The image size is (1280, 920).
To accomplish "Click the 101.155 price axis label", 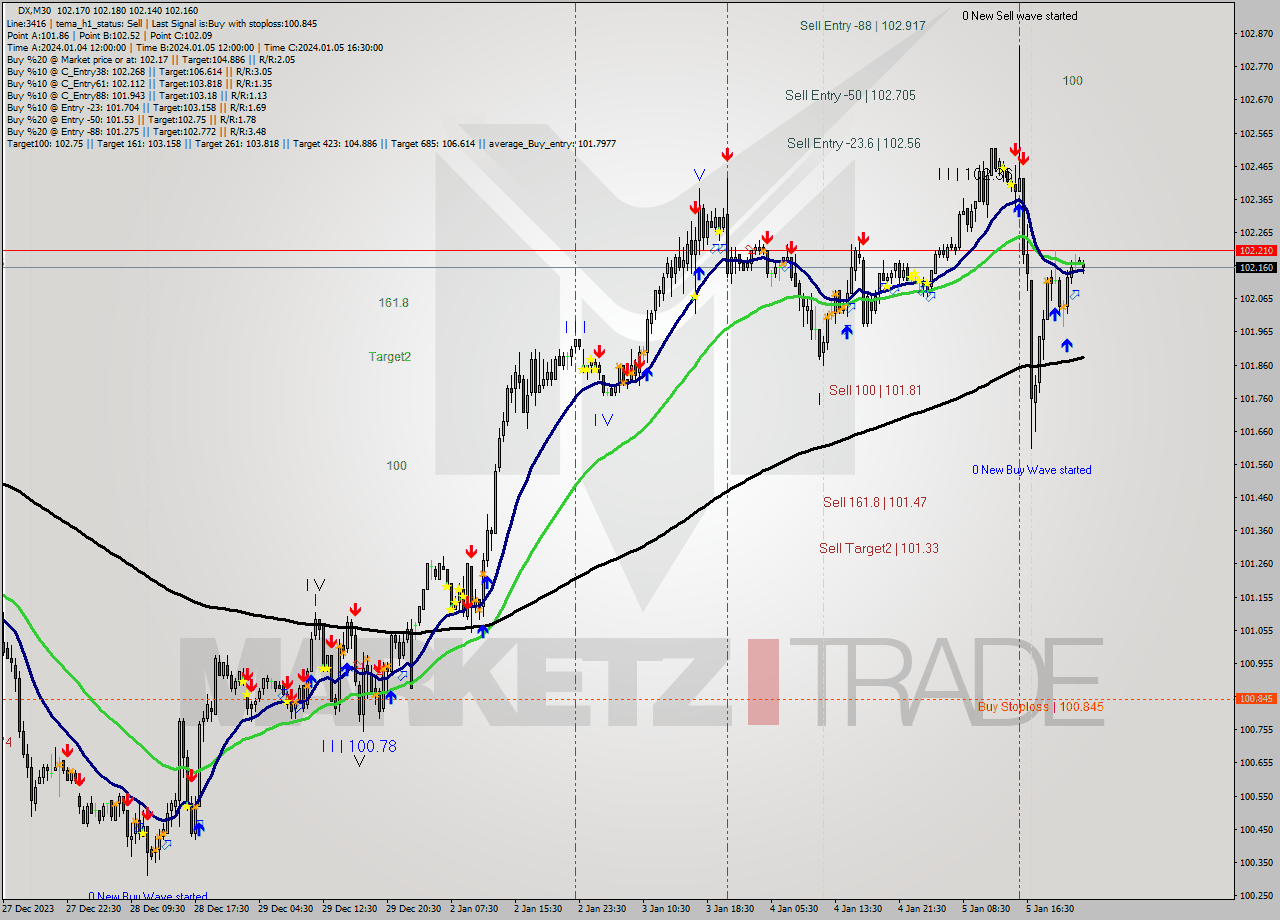I will tap(1255, 598).
